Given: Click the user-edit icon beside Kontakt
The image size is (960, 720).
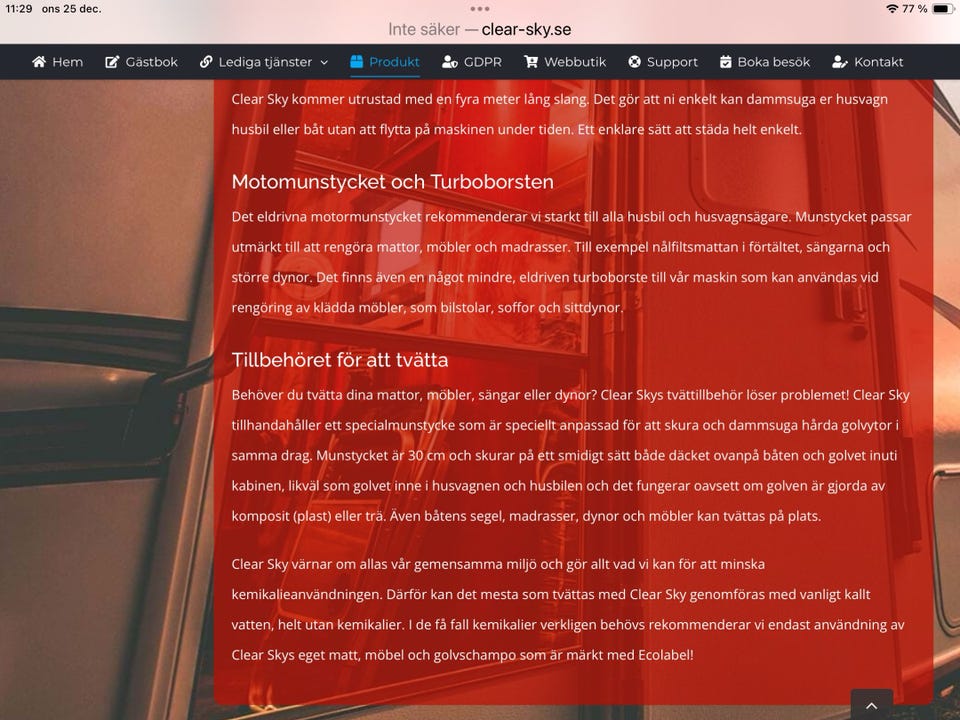Looking at the screenshot, I should tap(840, 62).
